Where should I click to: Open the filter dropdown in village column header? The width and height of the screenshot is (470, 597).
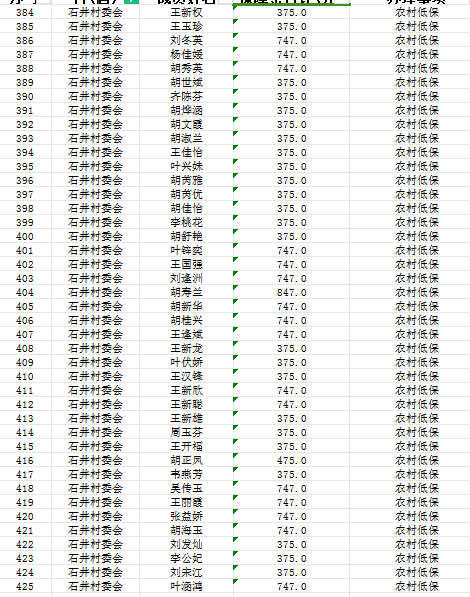(x=132, y=1)
